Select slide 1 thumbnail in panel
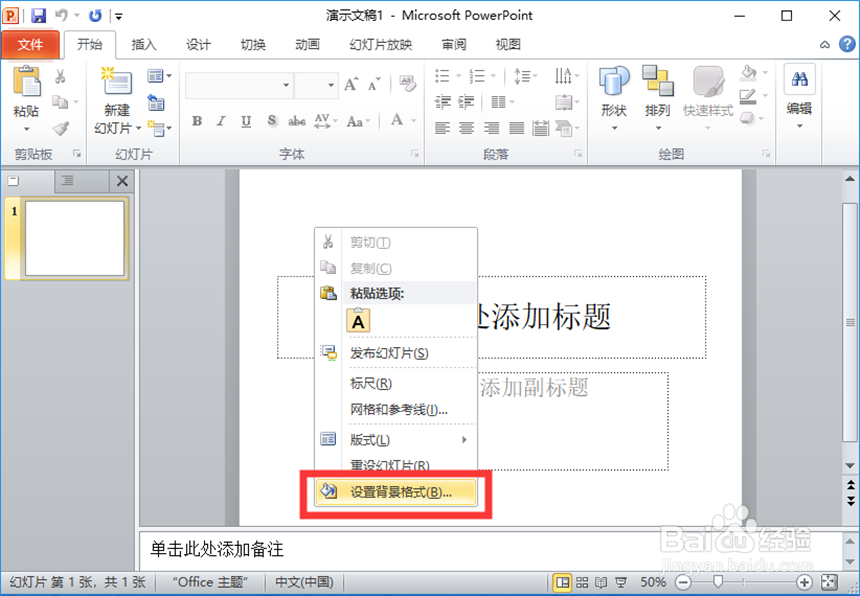This screenshot has width=860, height=596. [75, 239]
